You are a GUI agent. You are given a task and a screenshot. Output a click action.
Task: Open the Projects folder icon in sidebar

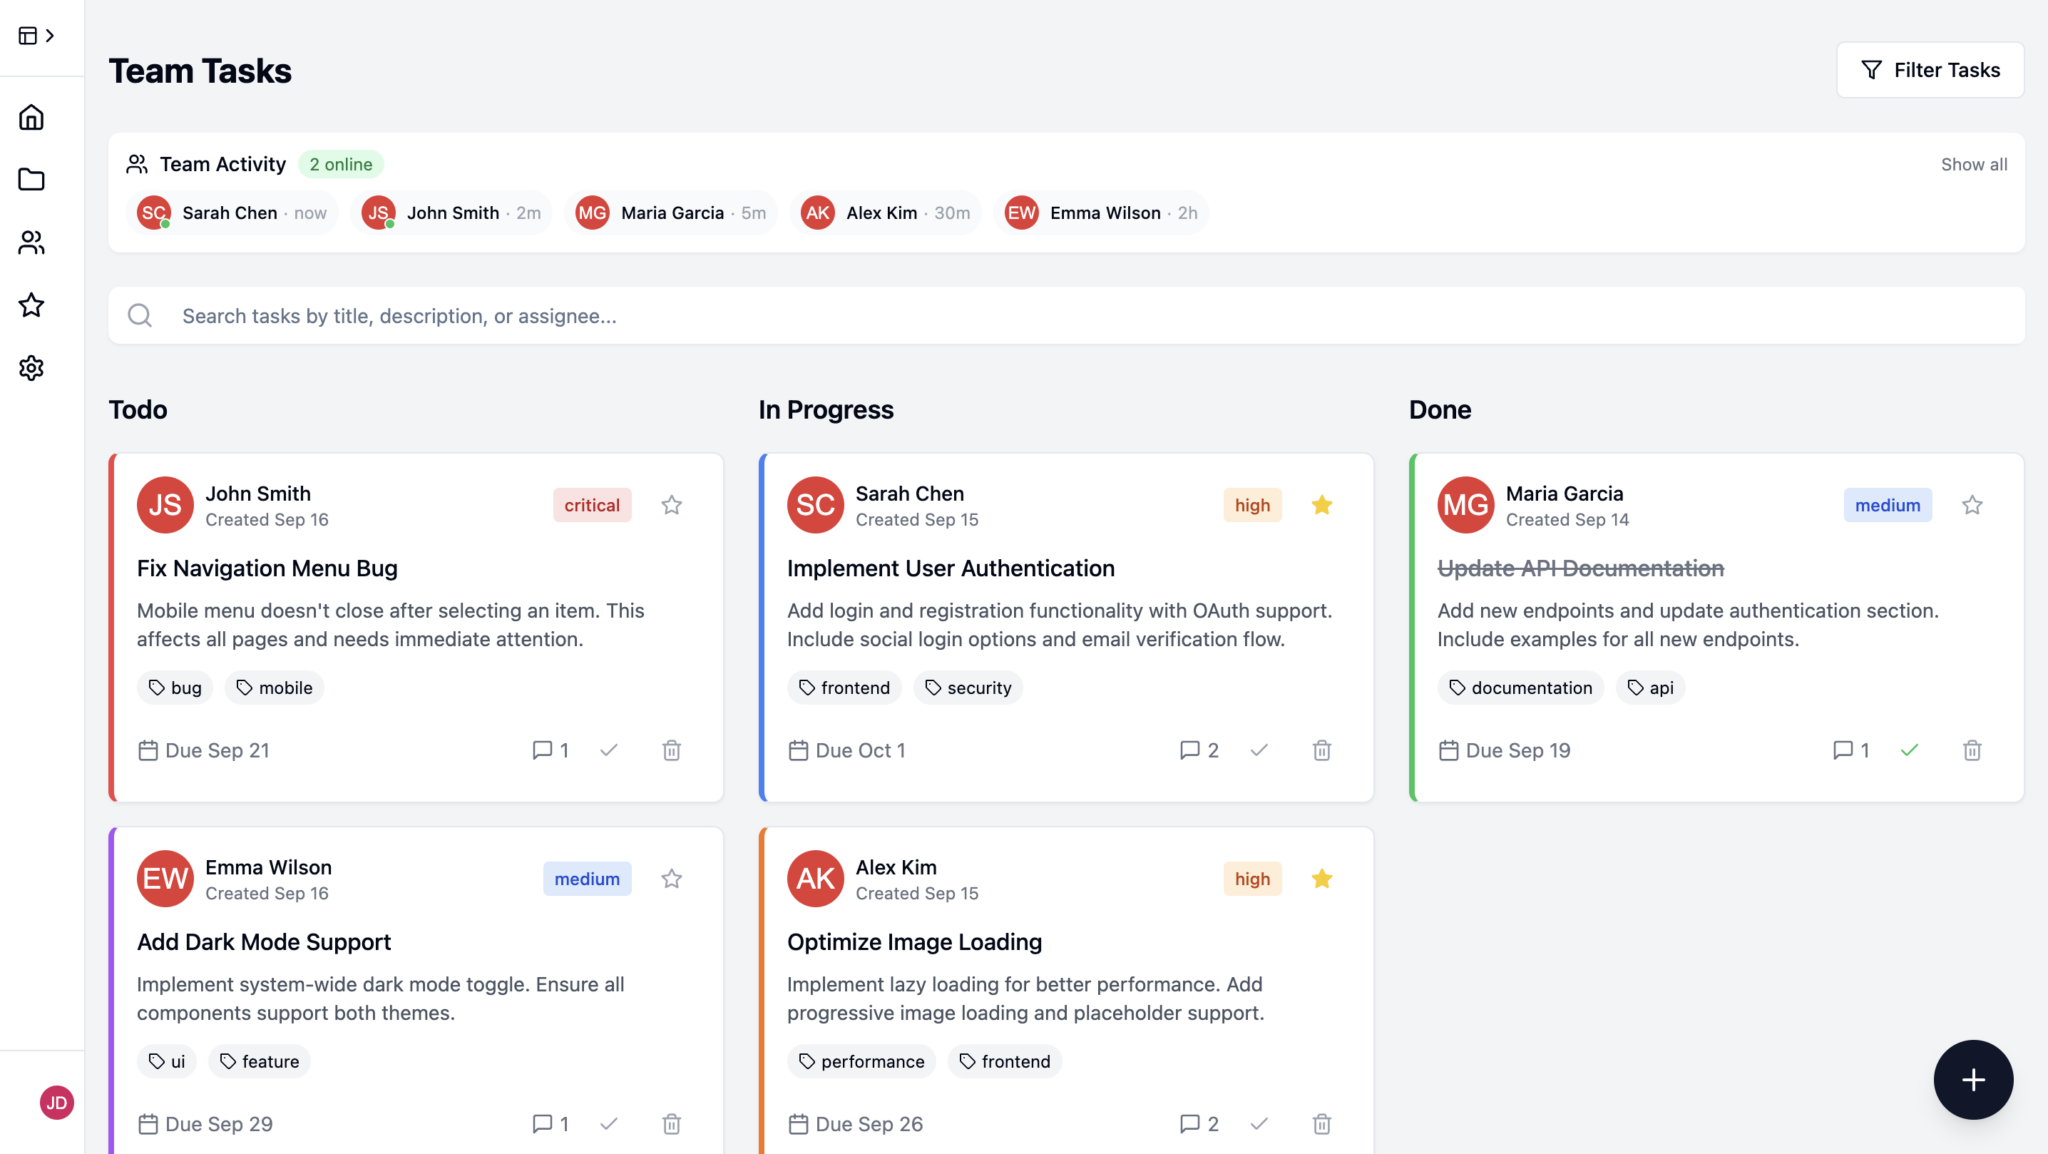pos(31,179)
